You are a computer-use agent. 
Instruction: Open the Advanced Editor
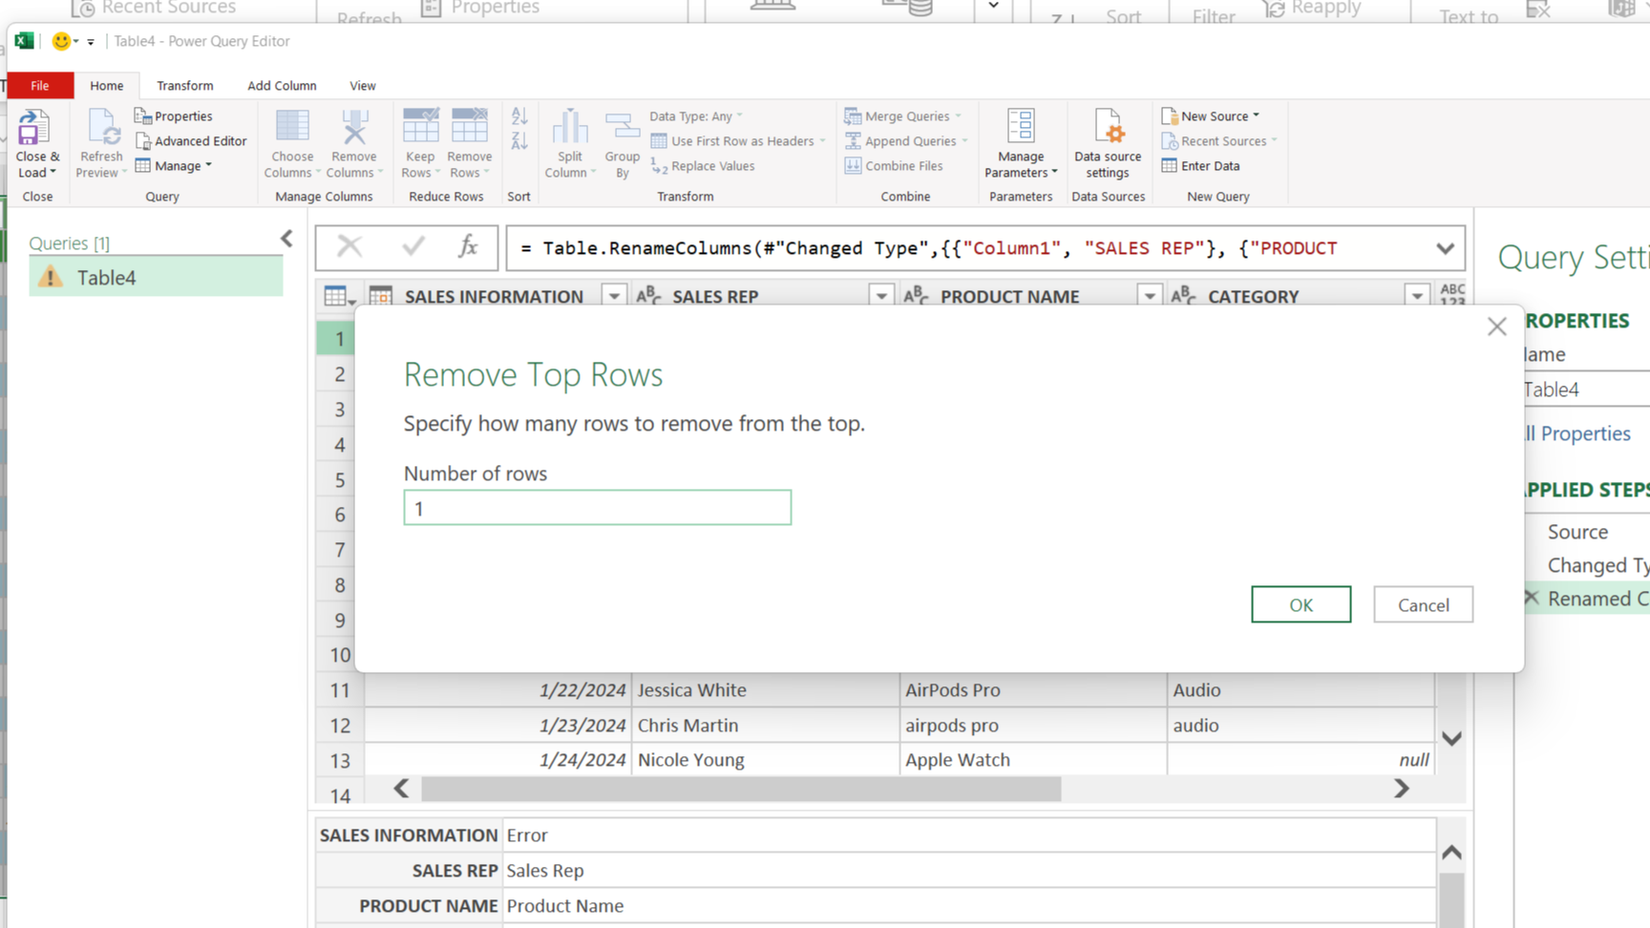191,140
